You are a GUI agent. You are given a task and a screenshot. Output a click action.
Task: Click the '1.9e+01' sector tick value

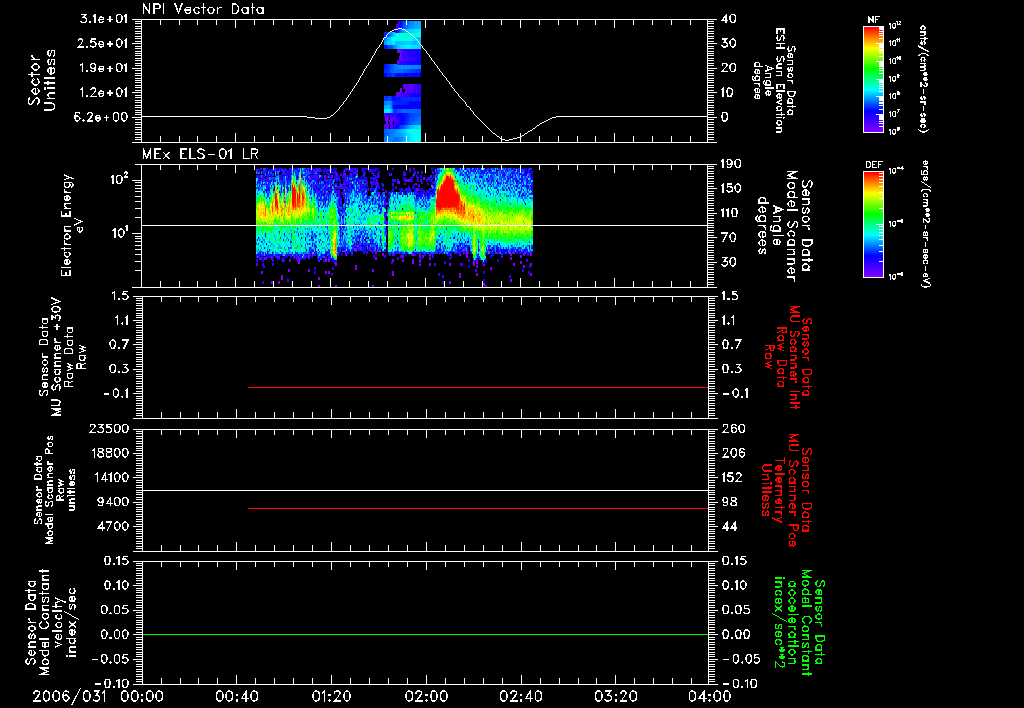click(x=104, y=68)
